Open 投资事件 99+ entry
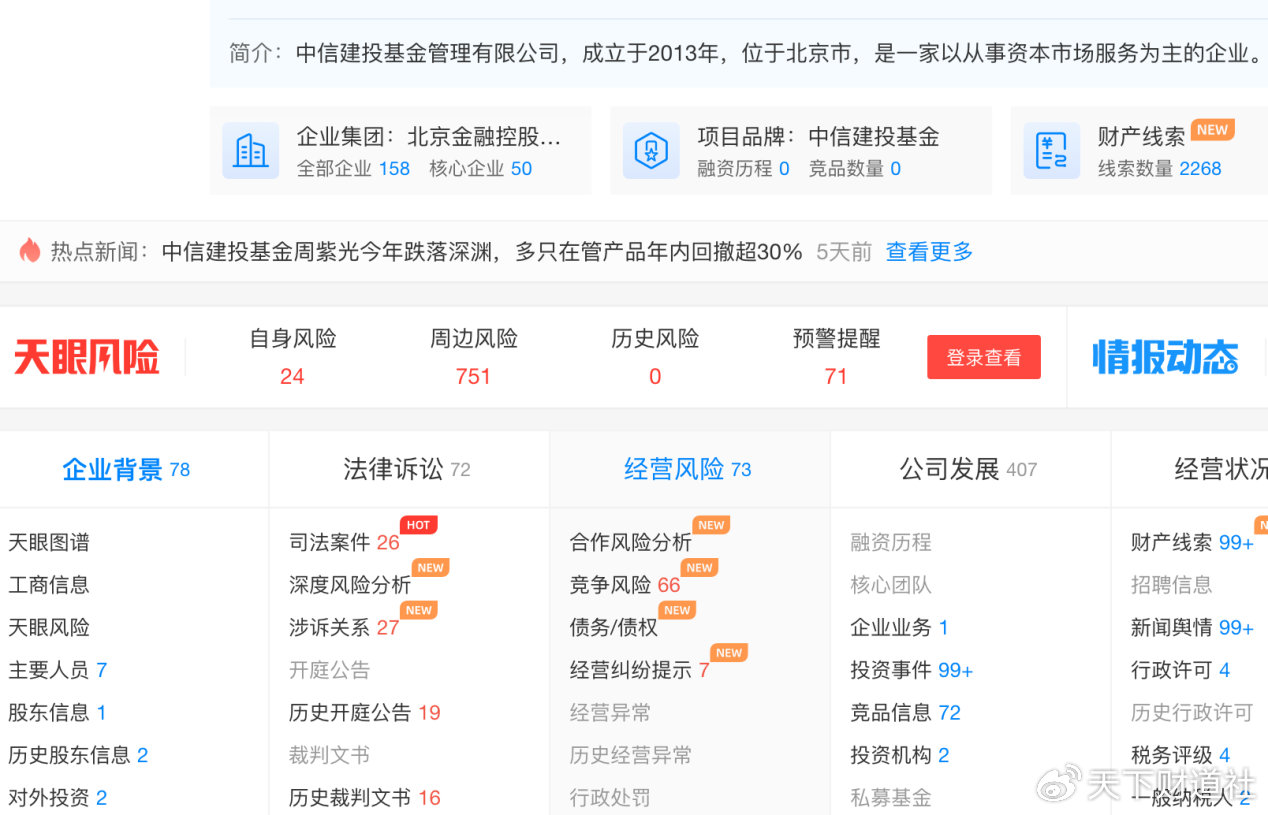This screenshot has height=815, width=1268. 912,670
